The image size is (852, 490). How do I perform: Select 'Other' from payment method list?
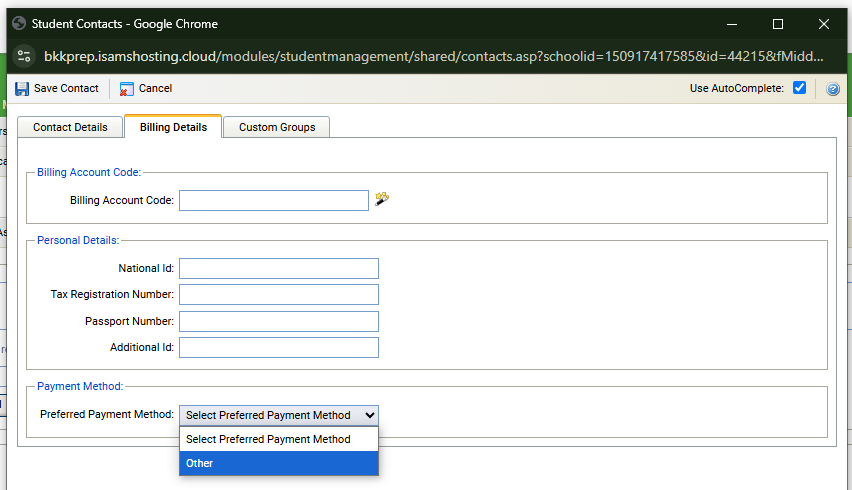[x=279, y=463]
